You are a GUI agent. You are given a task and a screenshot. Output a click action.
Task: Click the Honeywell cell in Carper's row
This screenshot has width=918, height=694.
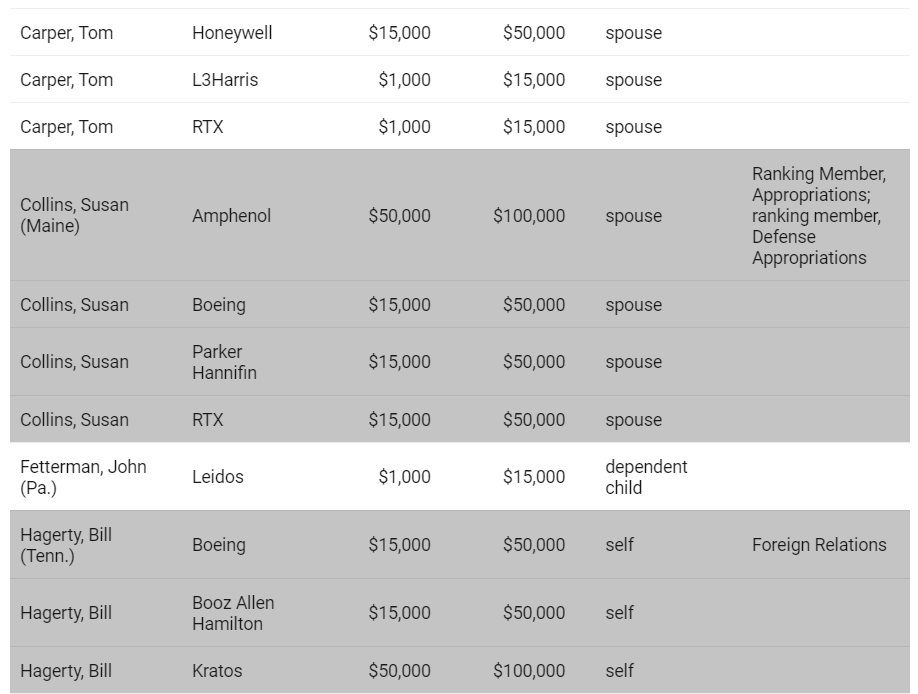[x=232, y=33]
